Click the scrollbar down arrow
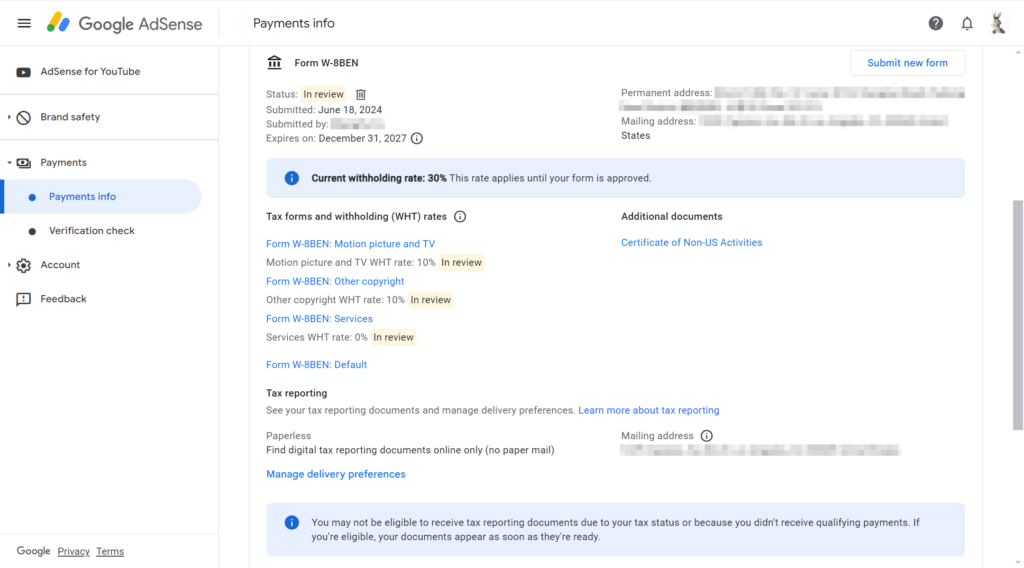 [1017, 561]
